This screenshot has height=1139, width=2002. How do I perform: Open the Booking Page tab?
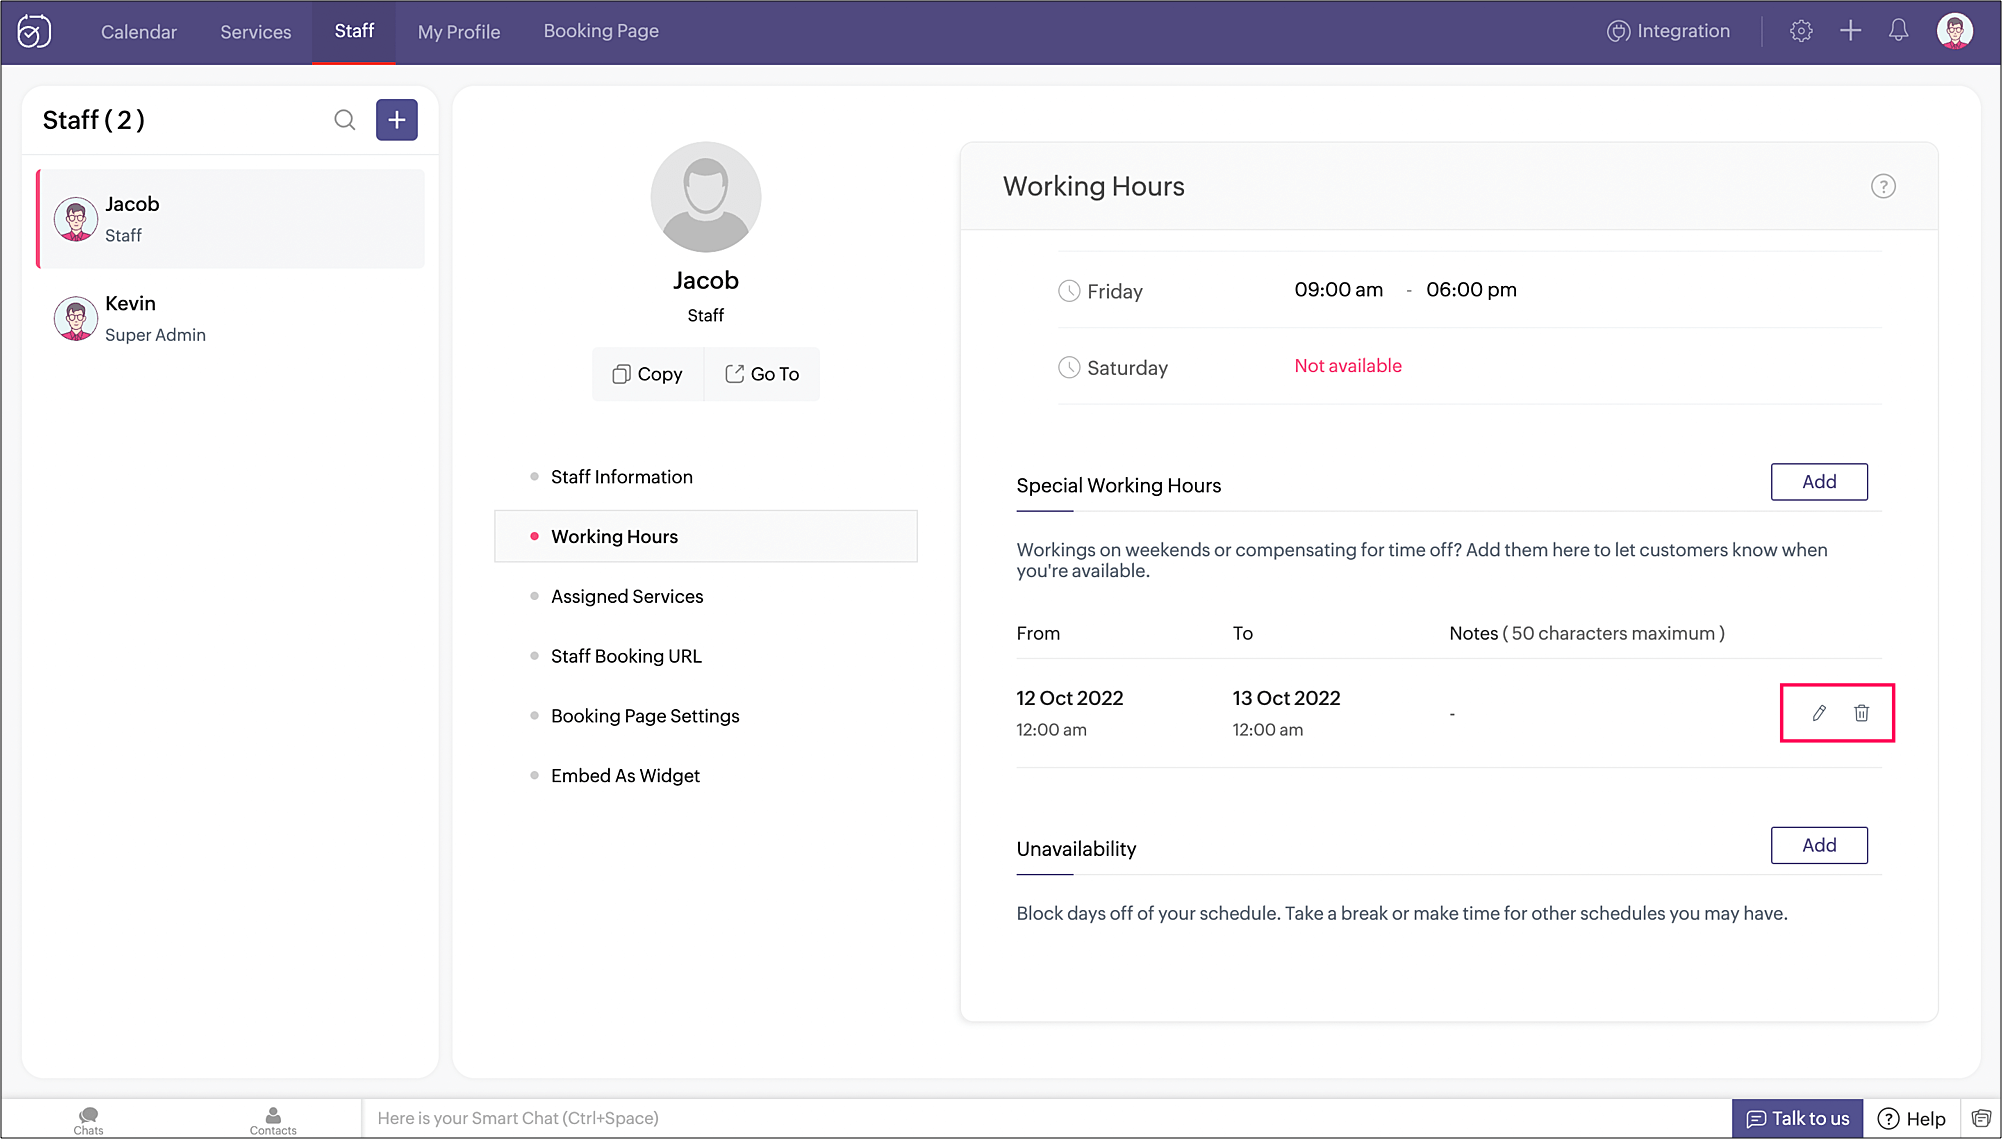tap(601, 31)
